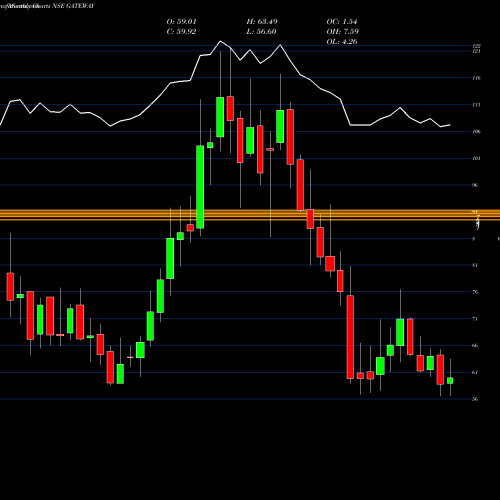Click the 'NSE GATEWAY' chart title
Image resolution: width=500 pixels, height=500 pixels.
point(73,6)
